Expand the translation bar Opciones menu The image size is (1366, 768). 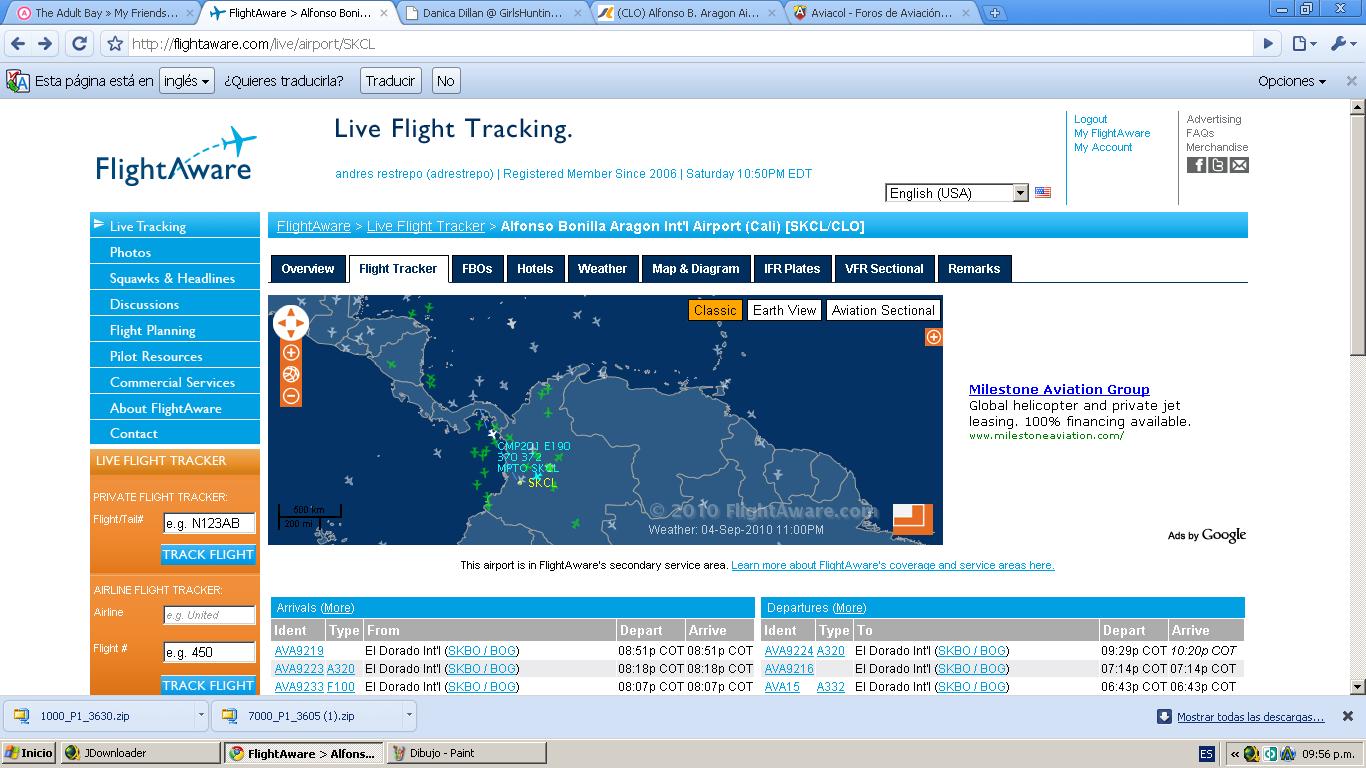(1292, 81)
